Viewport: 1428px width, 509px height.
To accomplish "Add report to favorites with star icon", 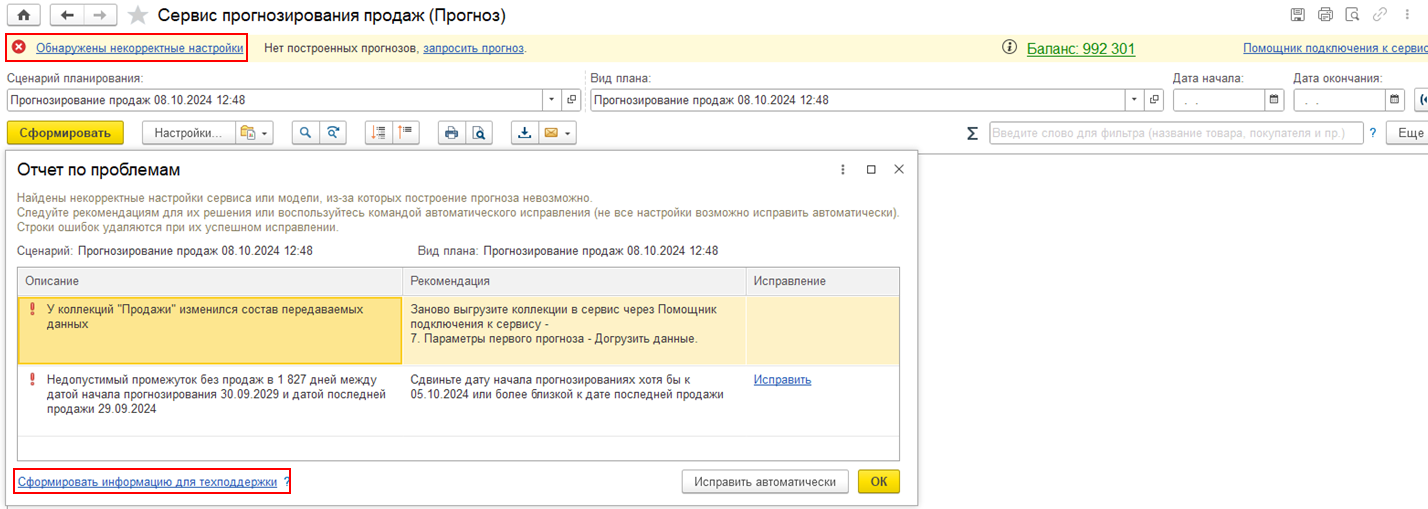I will click(x=138, y=15).
